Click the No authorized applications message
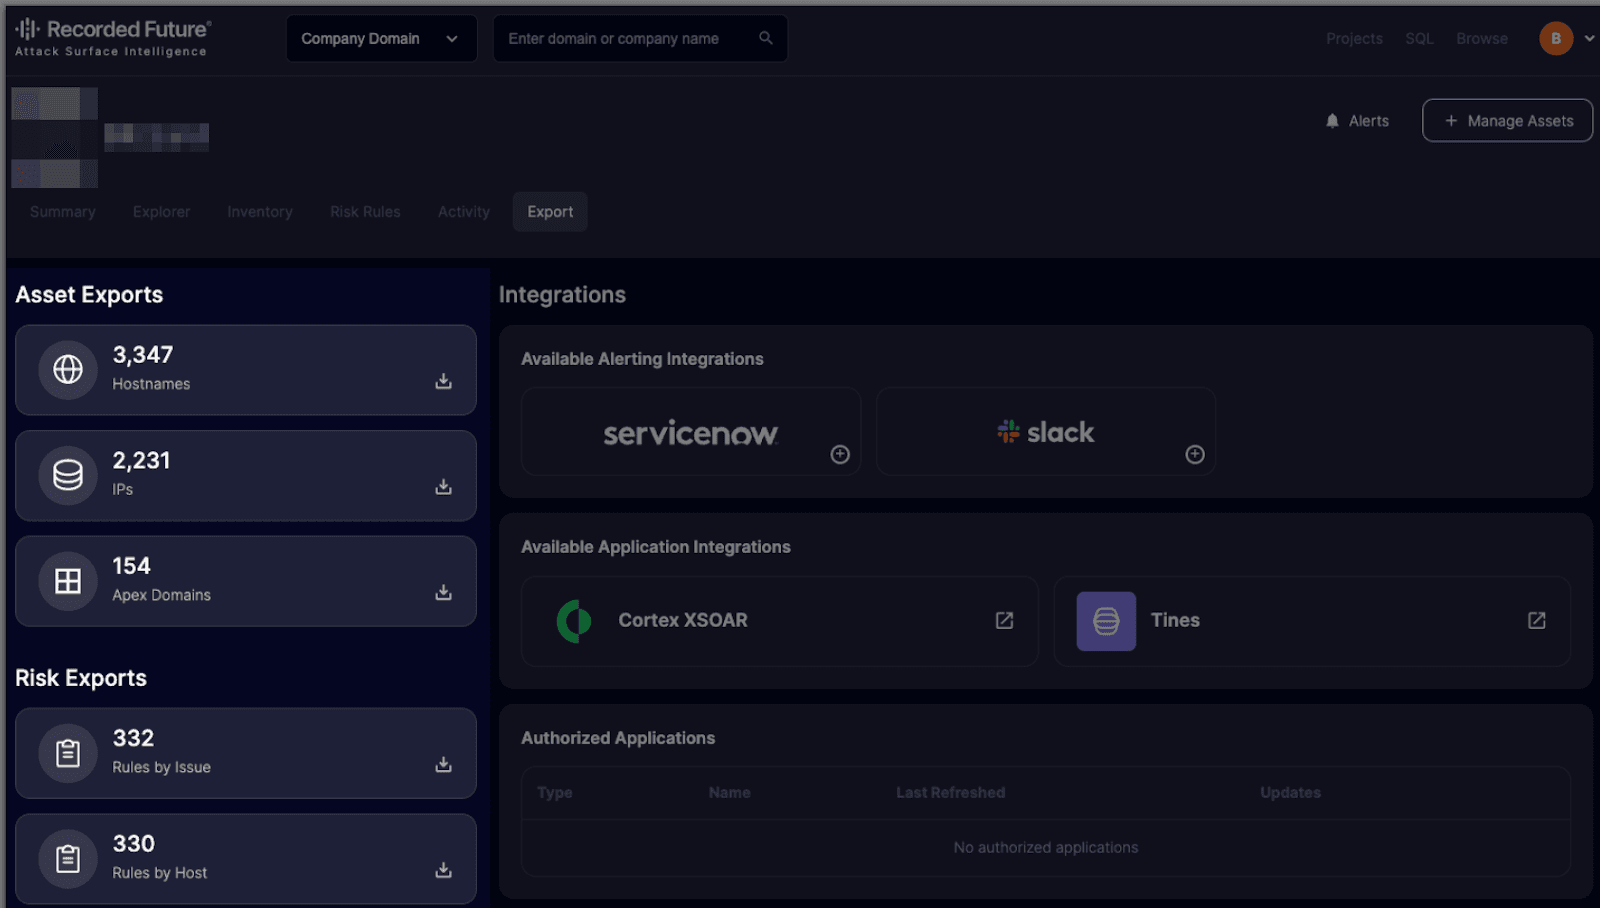This screenshot has height=908, width=1600. pyautogui.click(x=1046, y=847)
